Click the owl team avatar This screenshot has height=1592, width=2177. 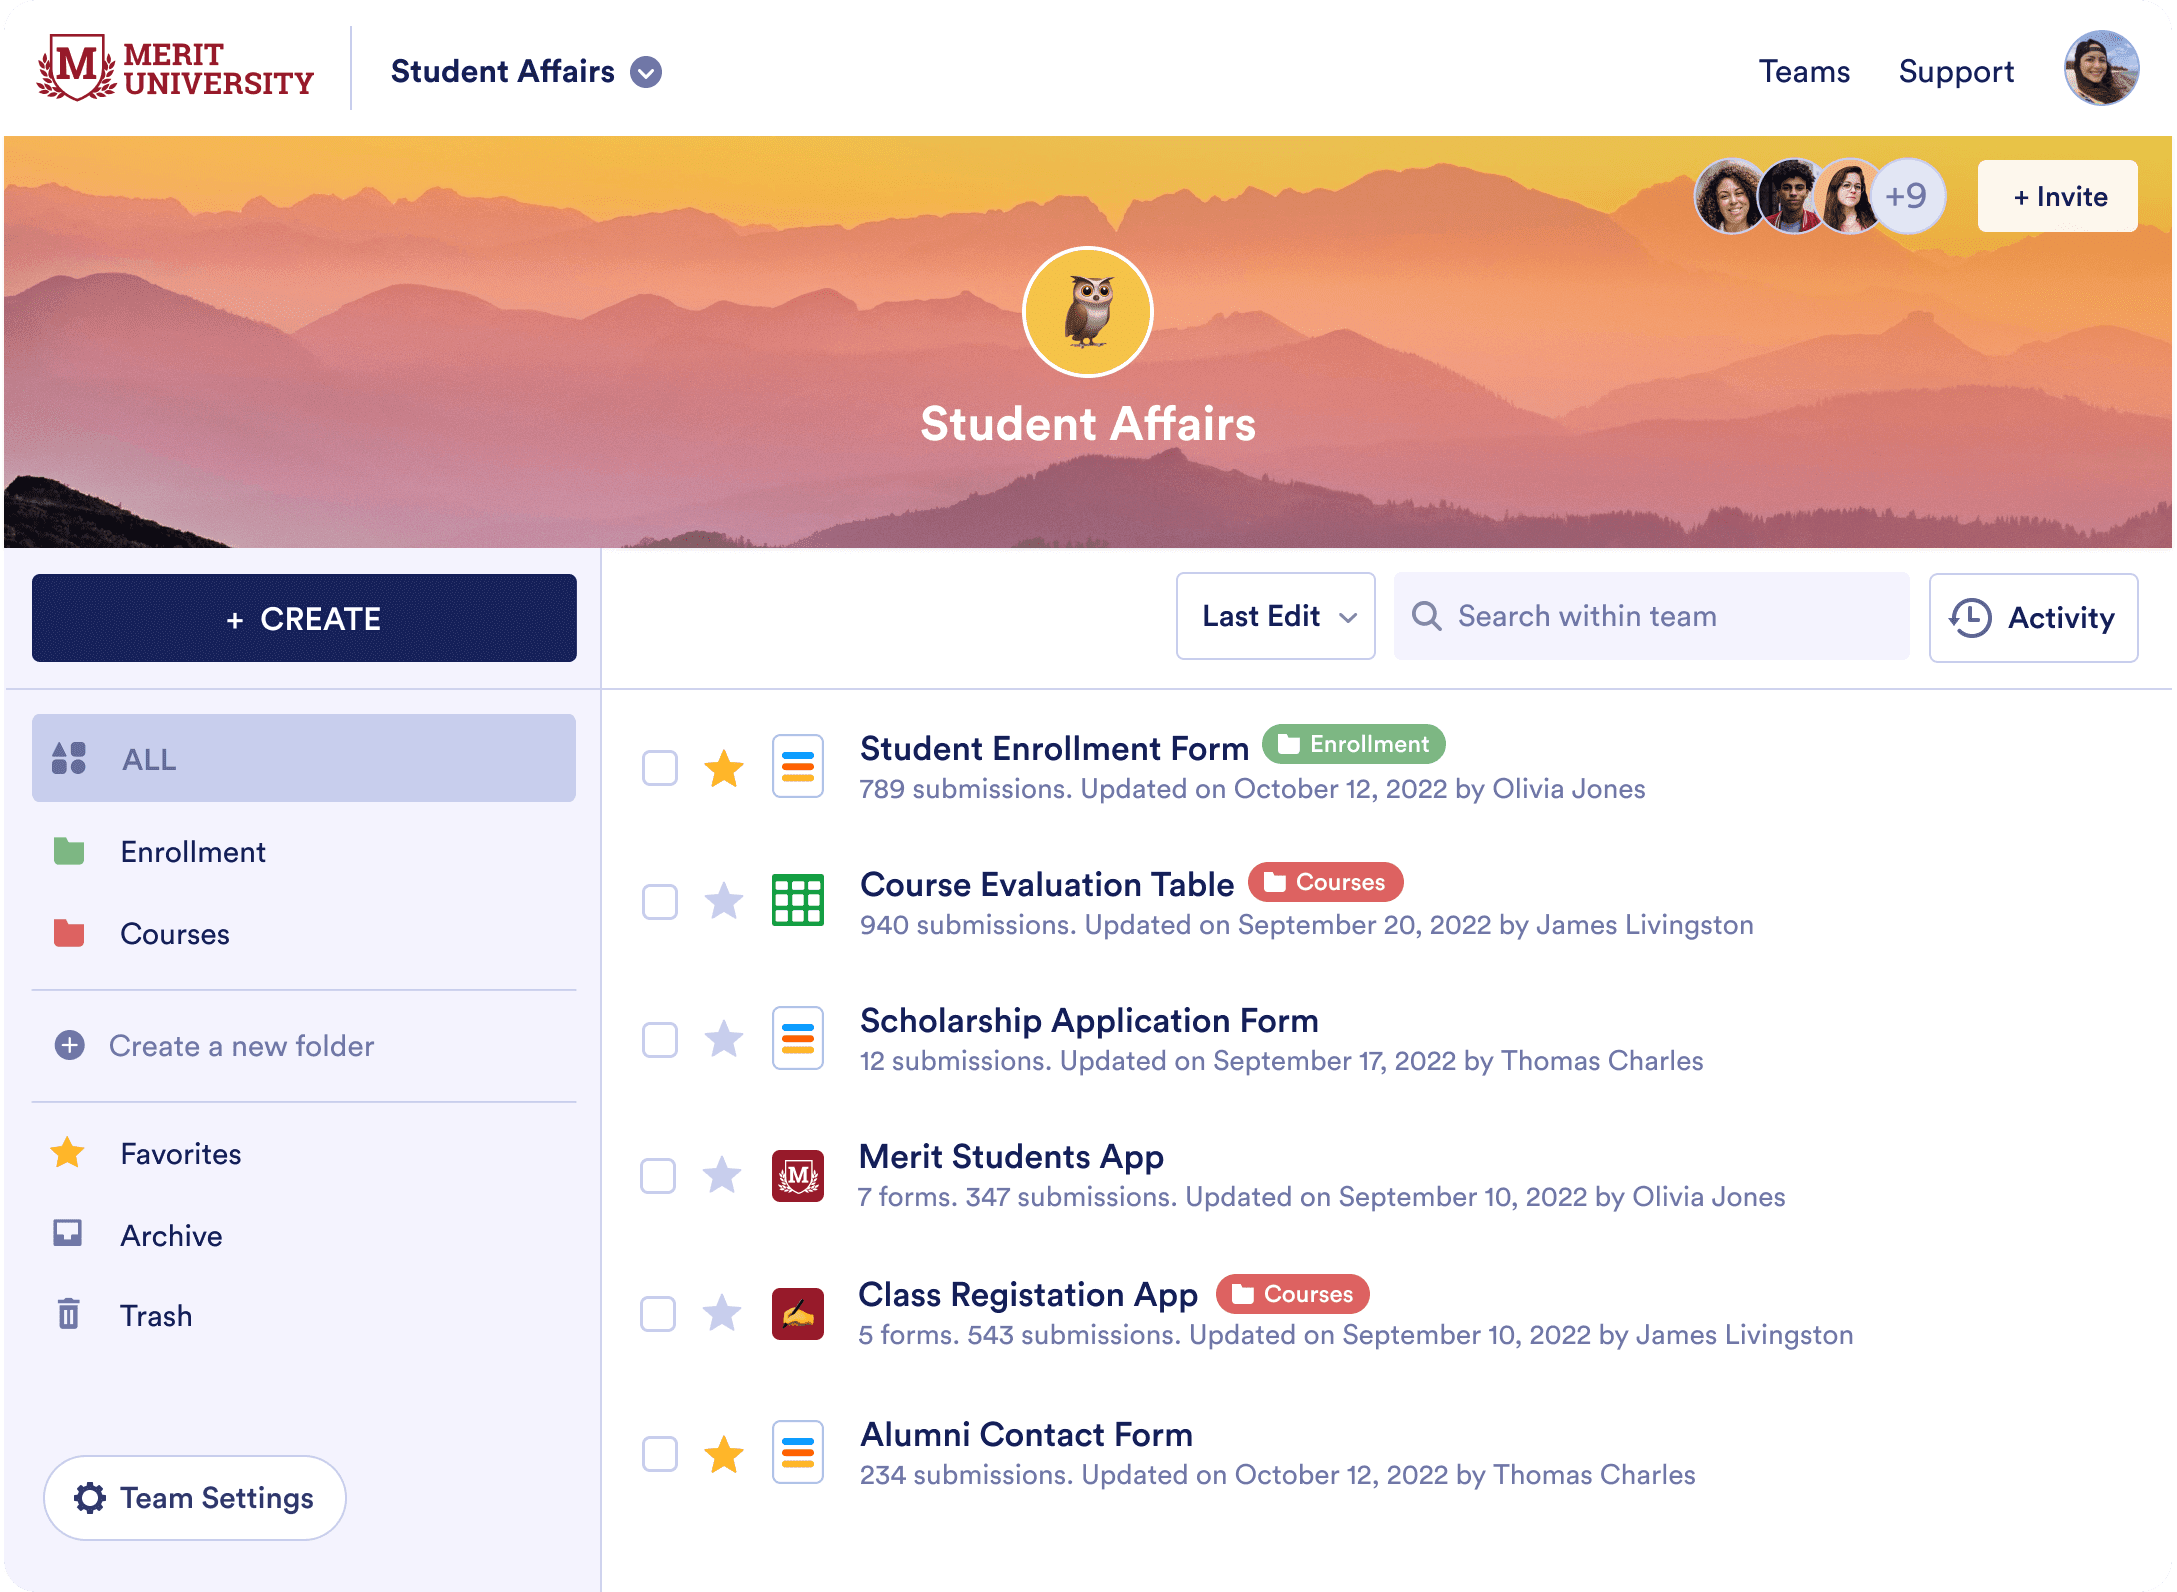click(x=1087, y=312)
